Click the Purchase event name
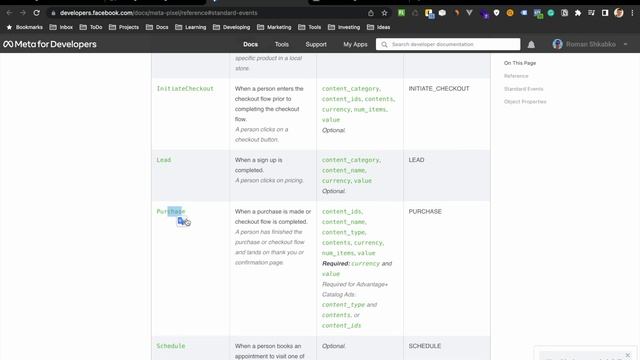640x360 pixels. [x=171, y=211]
